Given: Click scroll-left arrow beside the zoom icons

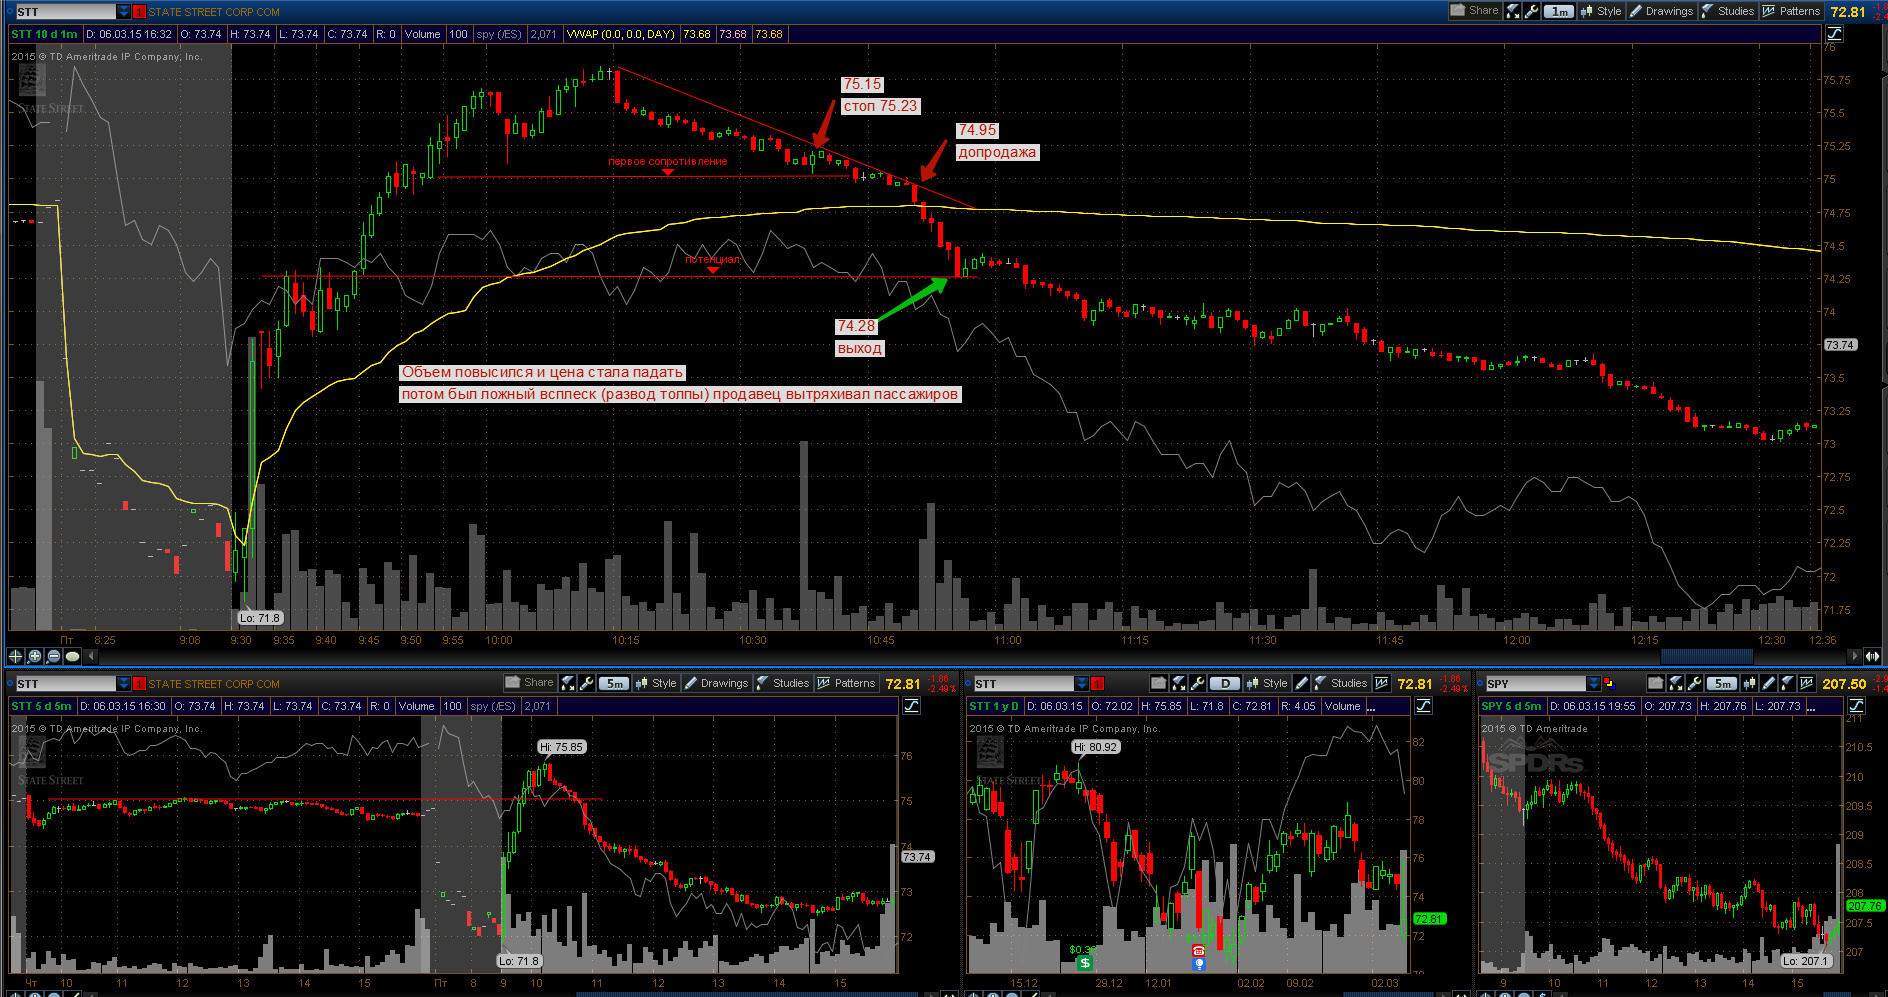Looking at the screenshot, I should click(x=92, y=656).
